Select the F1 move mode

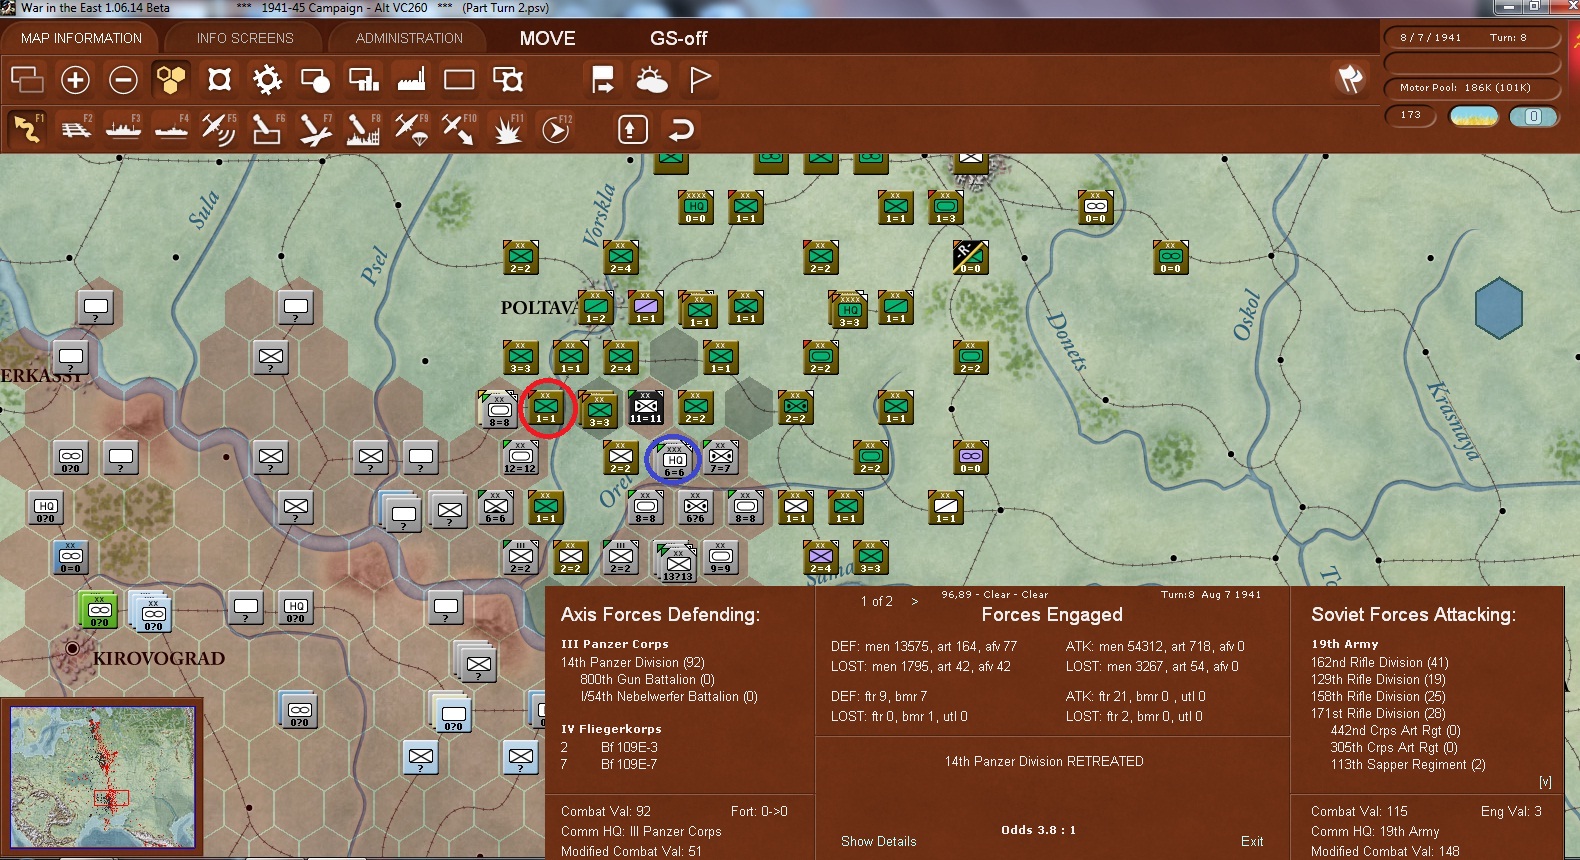coord(27,129)
